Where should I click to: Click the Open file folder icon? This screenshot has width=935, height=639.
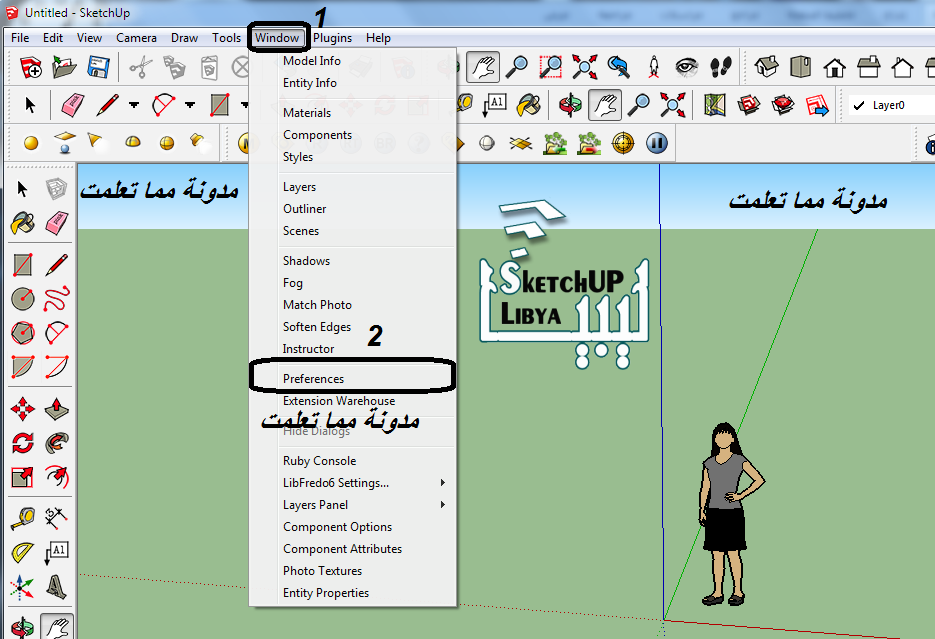[64, 67]
